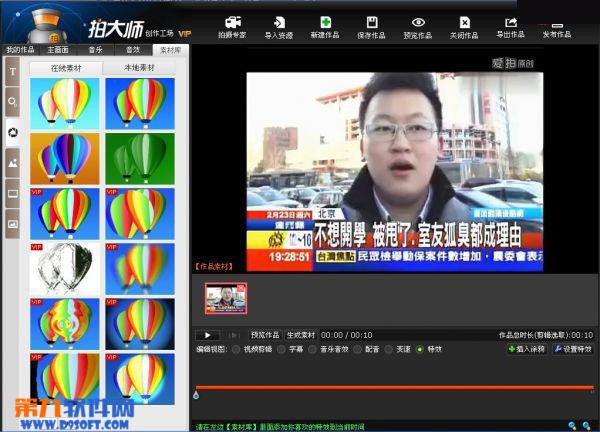Choose the orange-background inverted balloon effect
Screen dimensions: 600x432
(x=65, y=159)
